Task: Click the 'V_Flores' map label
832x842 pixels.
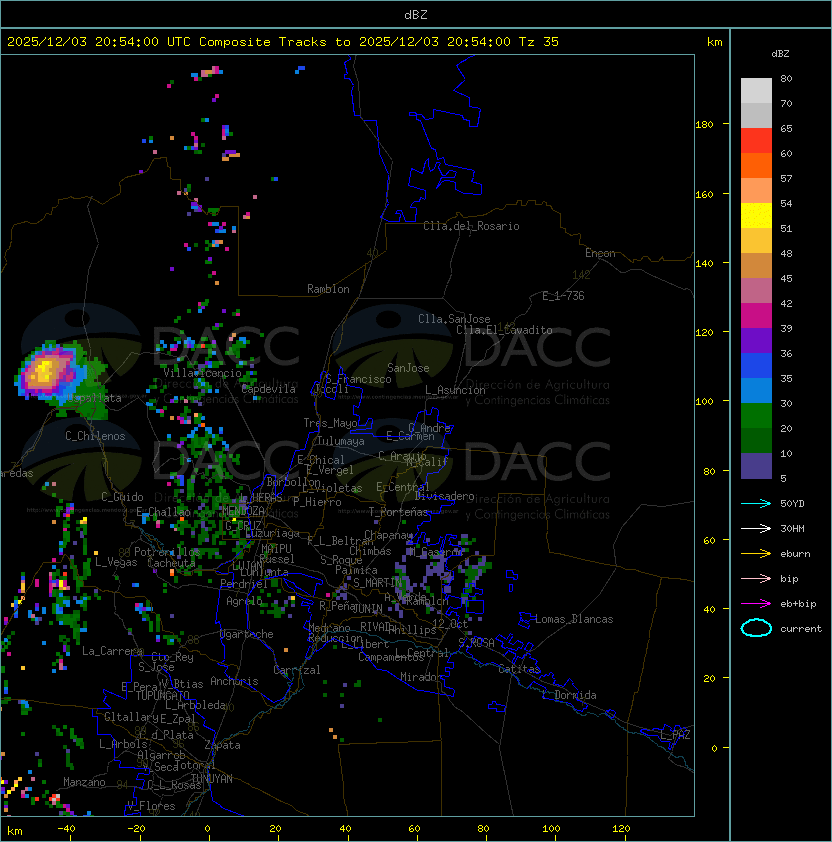Action: click(151, 806)
